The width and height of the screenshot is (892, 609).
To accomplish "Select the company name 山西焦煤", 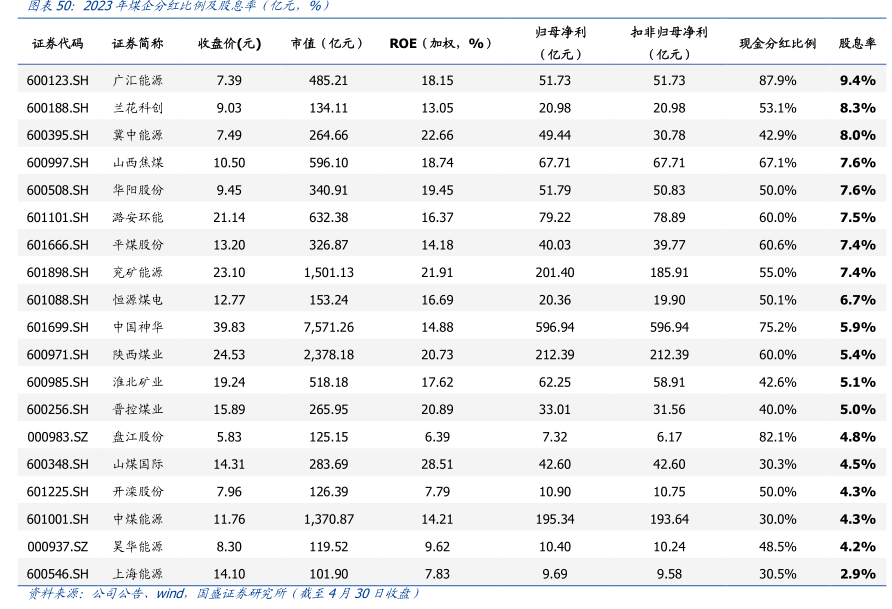I will (x=138, y=163).
